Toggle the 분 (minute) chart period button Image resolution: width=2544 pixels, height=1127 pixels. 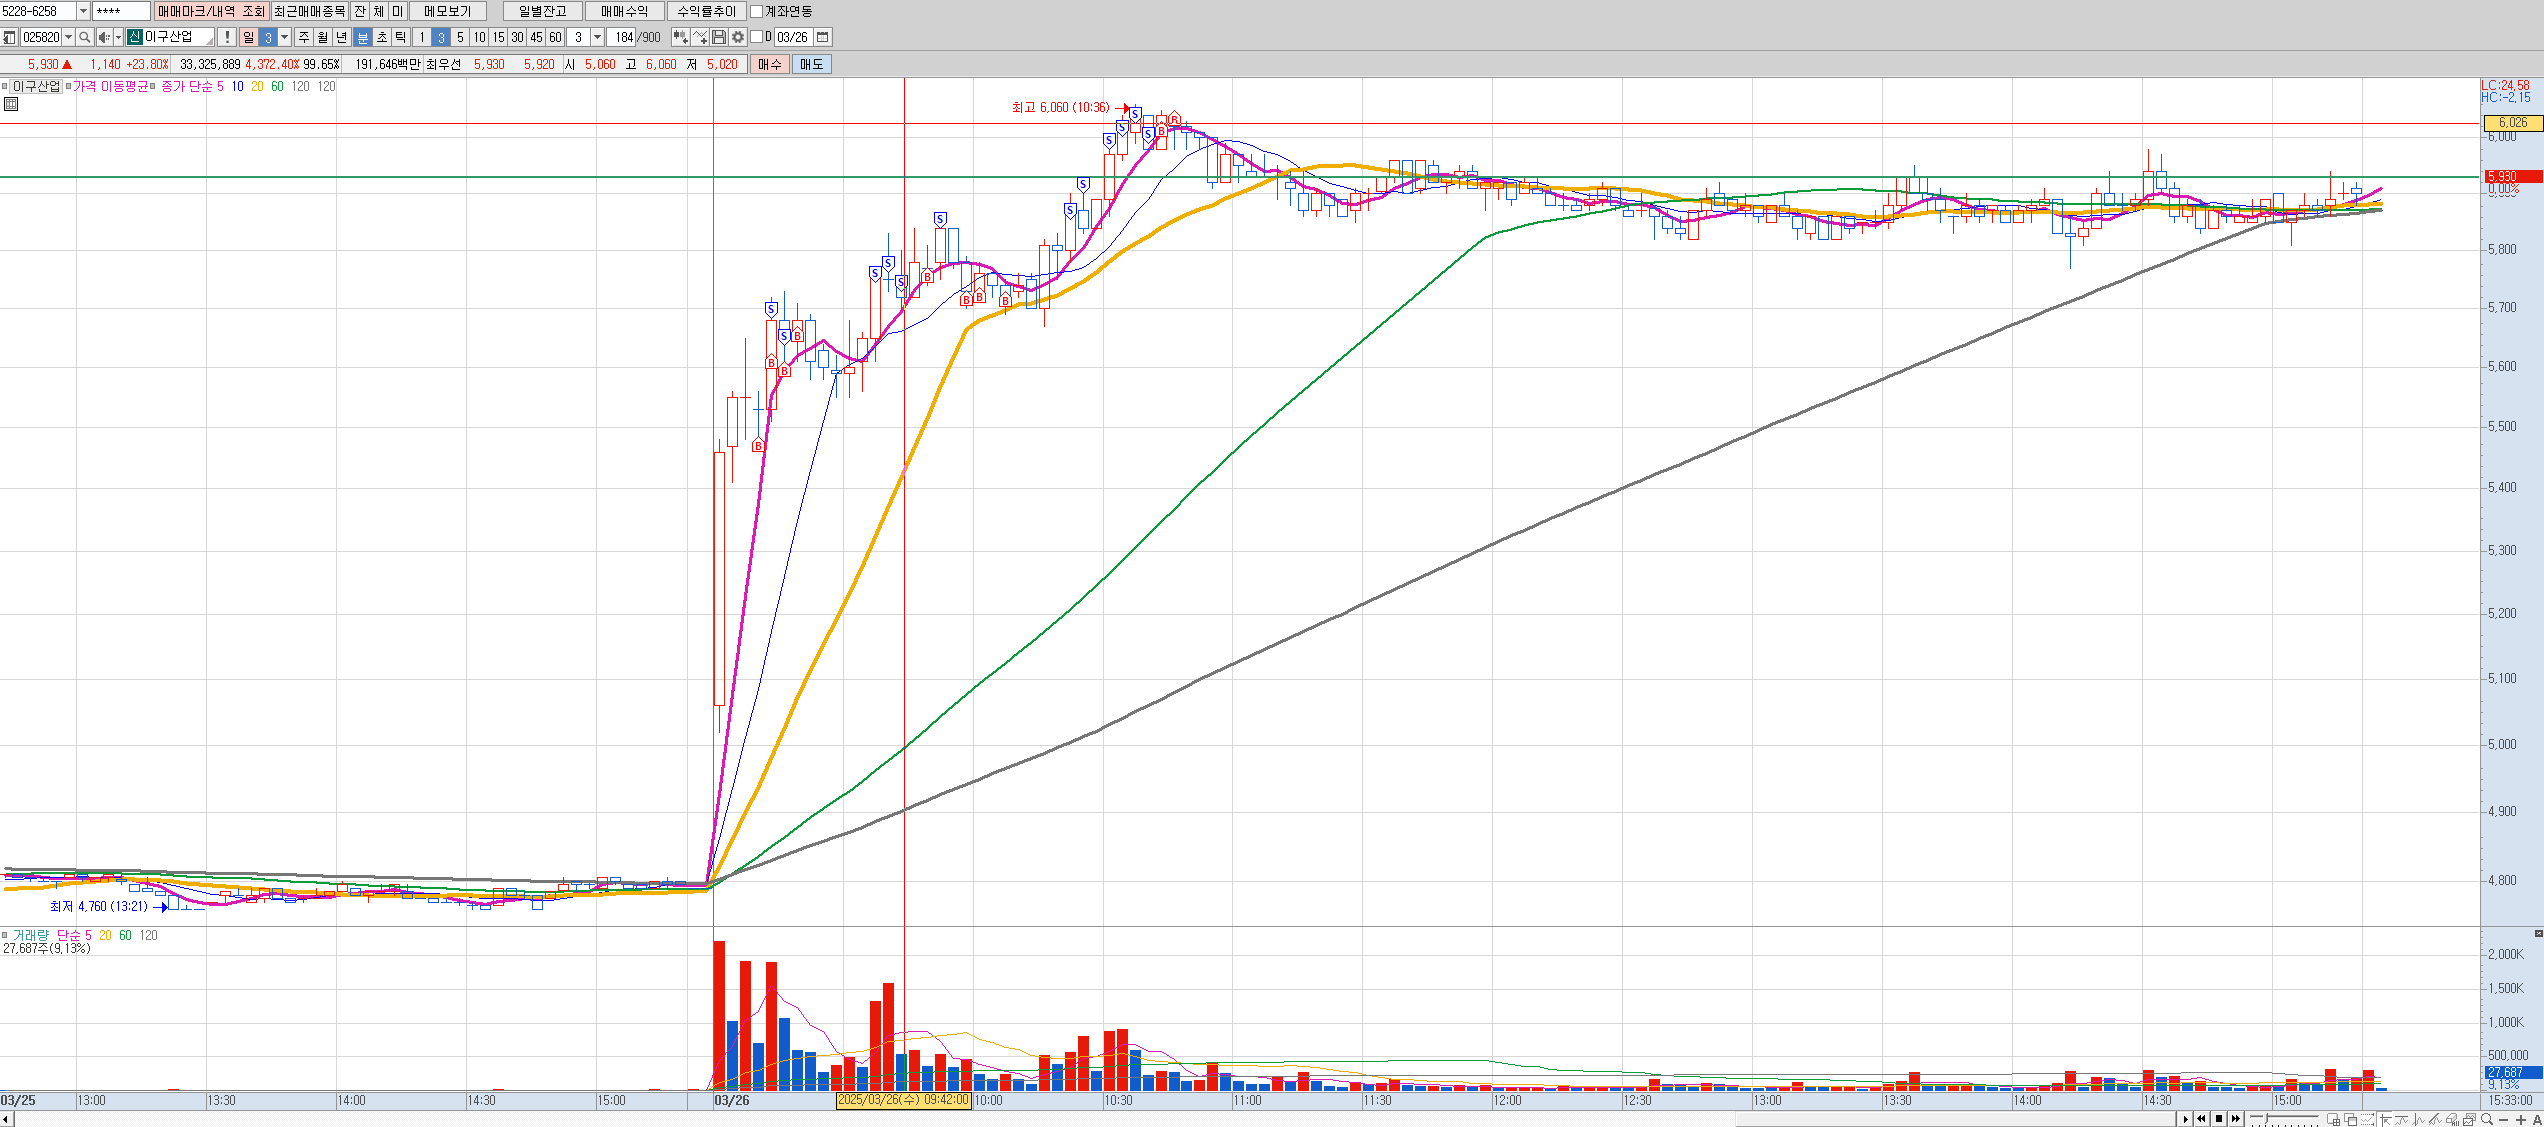coord(362,37)
